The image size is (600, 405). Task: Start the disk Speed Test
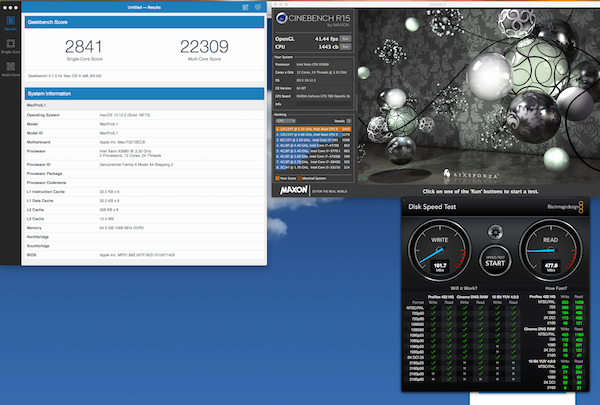coord(495,261)
